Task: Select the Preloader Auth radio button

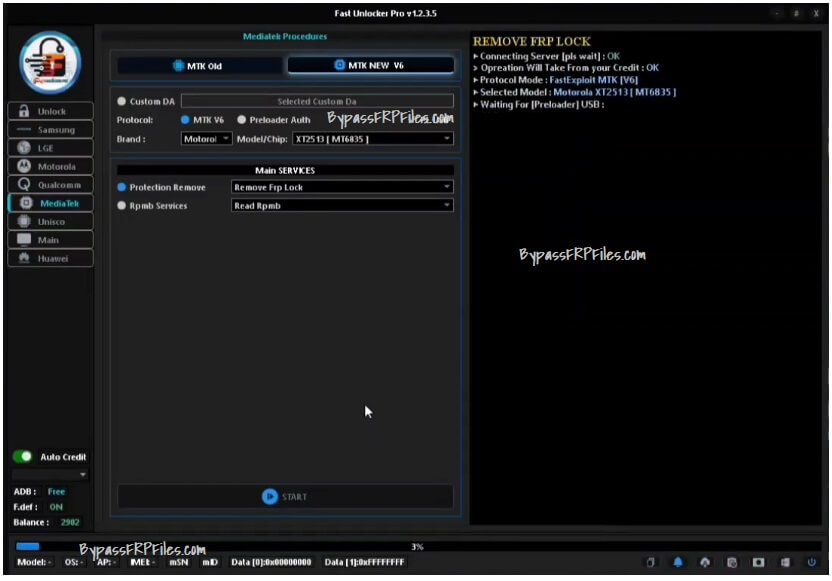Action: click(242, 119)
